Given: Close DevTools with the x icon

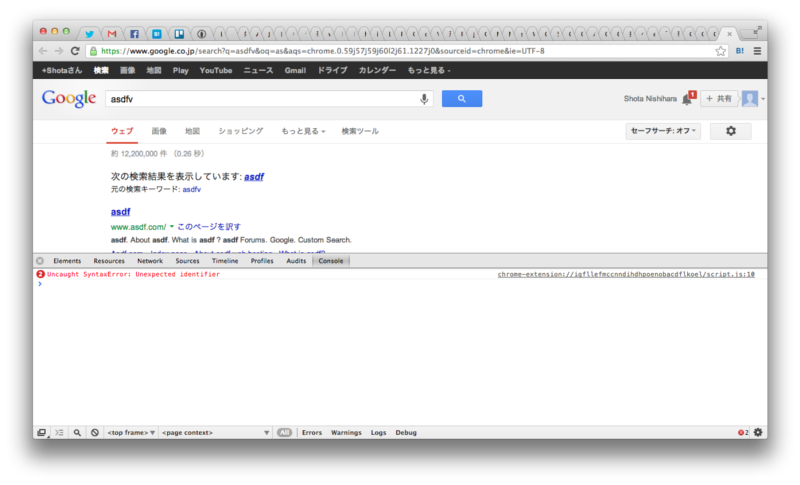Looking at the screenshot, I should [40, 261].
